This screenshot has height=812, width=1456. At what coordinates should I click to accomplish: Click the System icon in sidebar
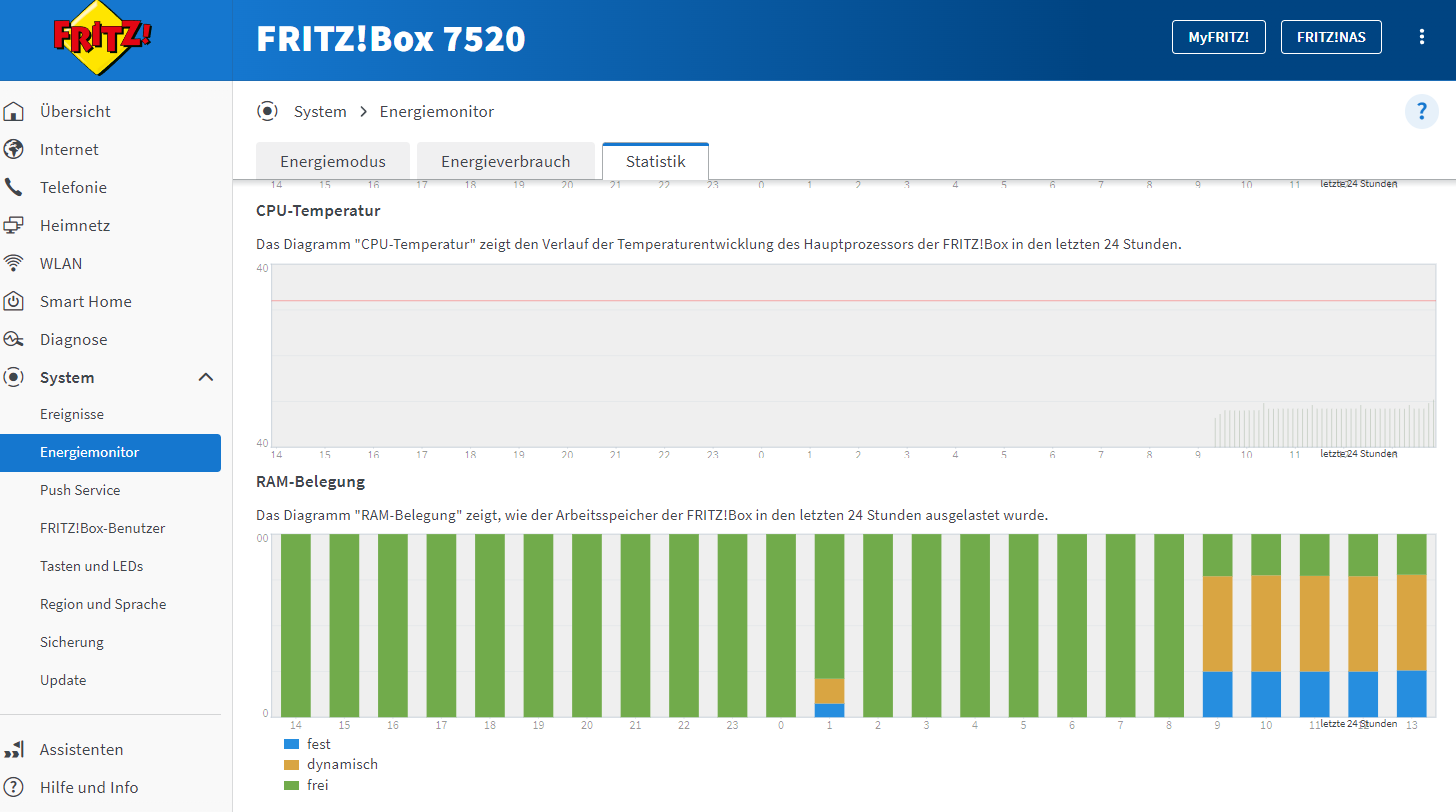14,377
